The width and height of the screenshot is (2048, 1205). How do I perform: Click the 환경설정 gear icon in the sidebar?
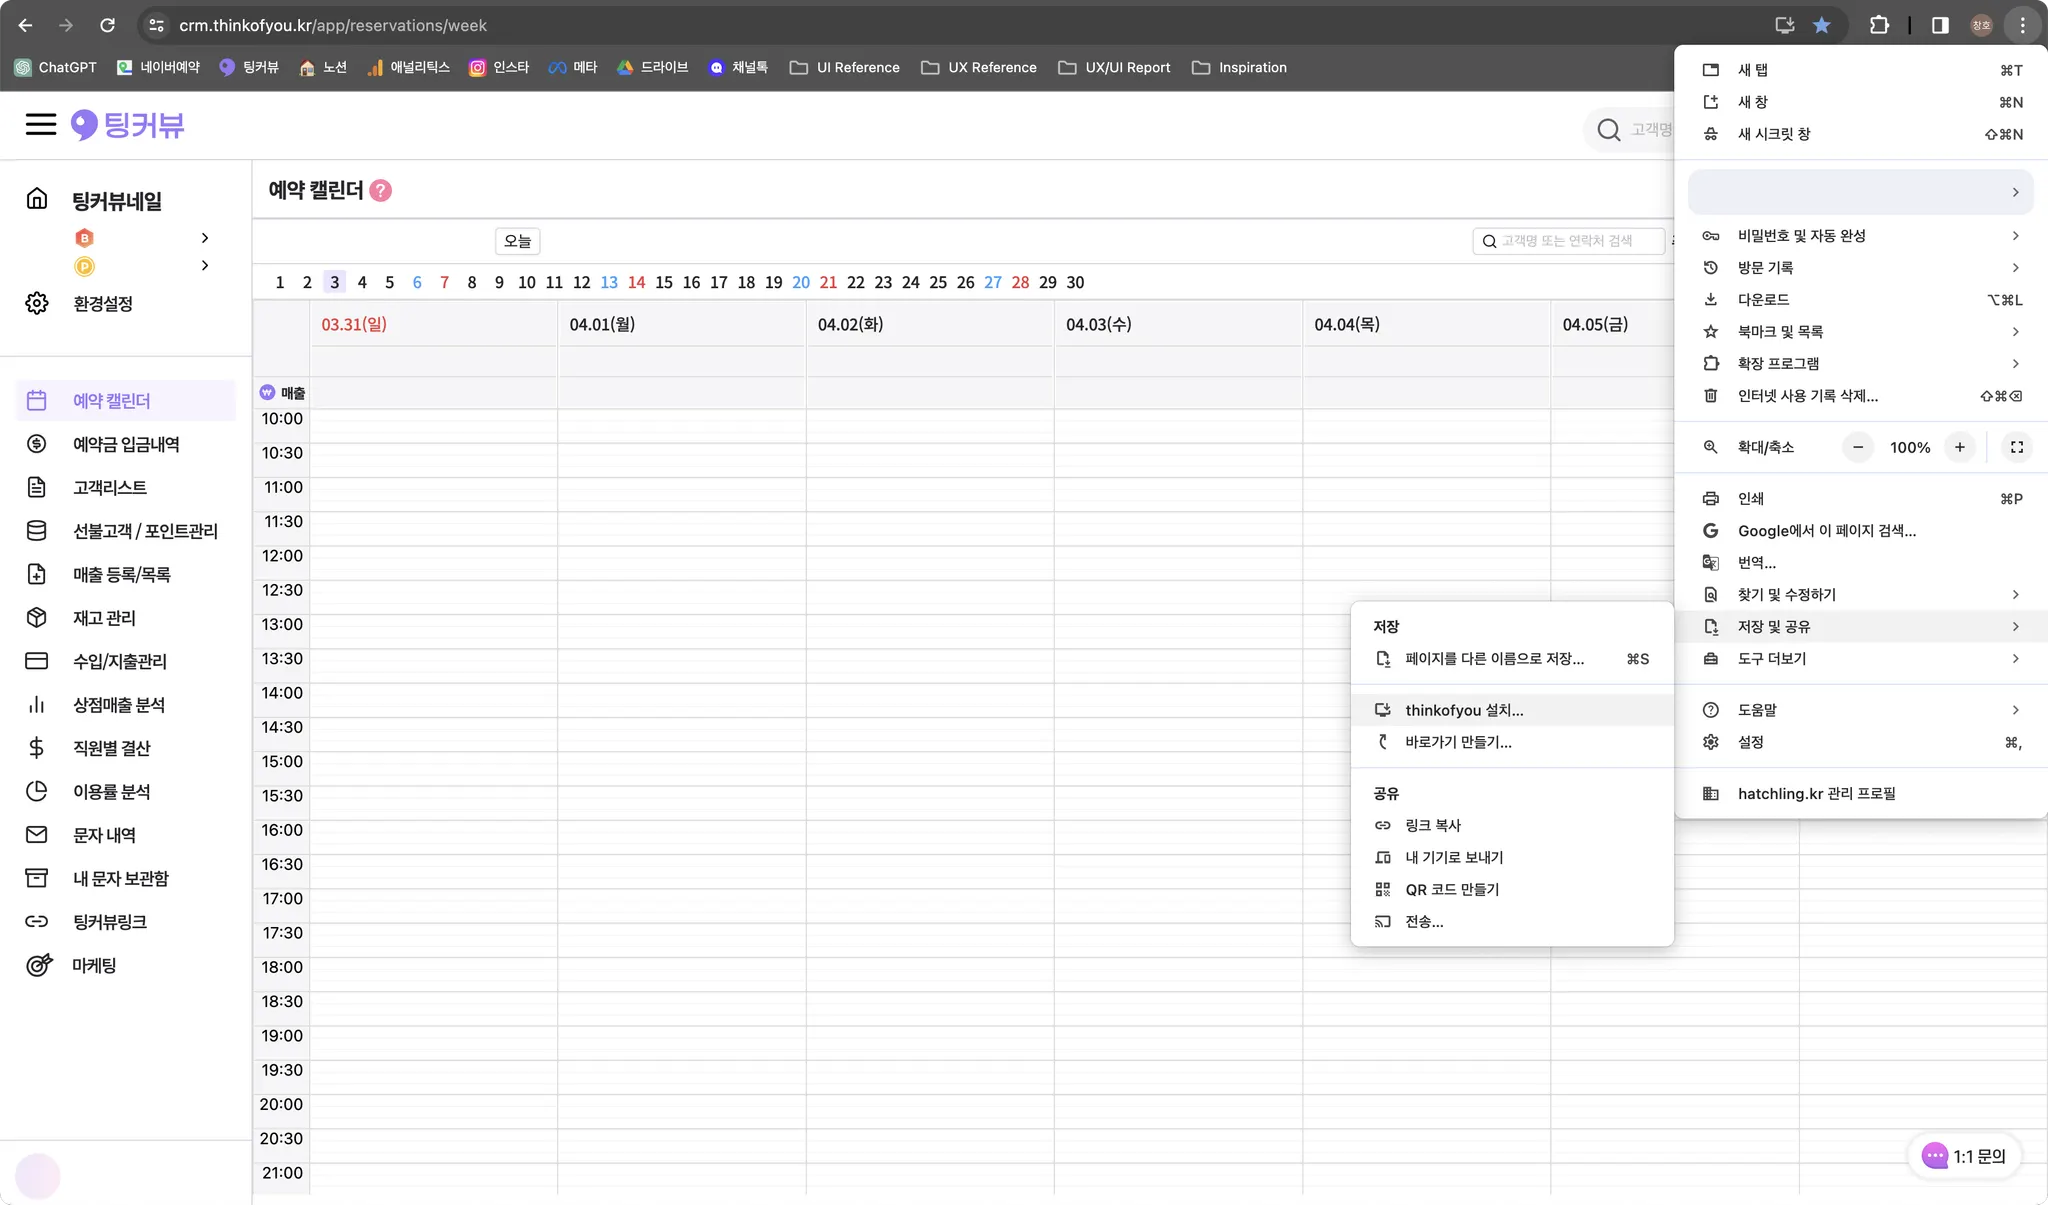coord(37,303)
